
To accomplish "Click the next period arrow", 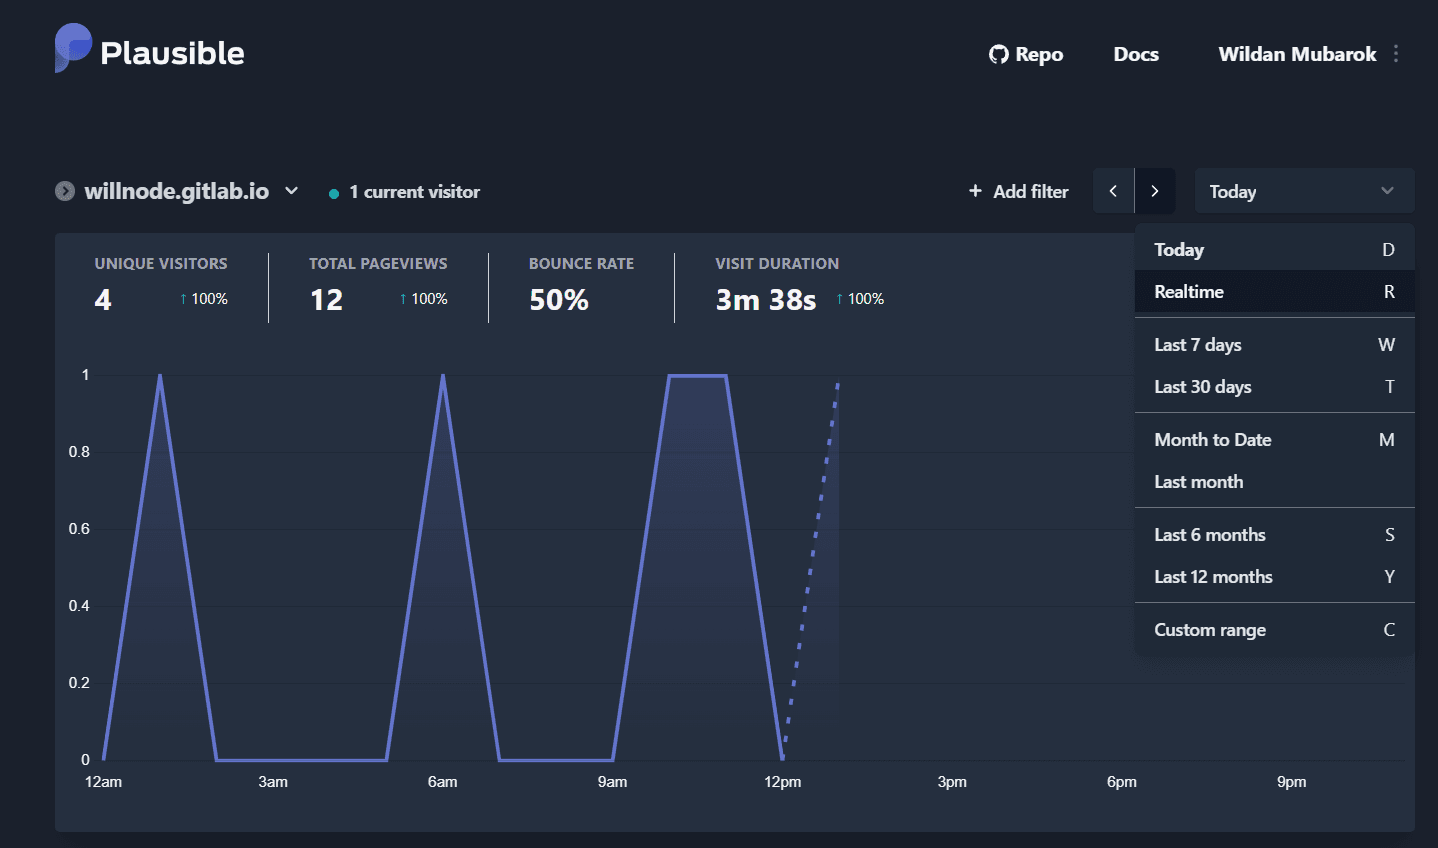I will coord(1154,190).
